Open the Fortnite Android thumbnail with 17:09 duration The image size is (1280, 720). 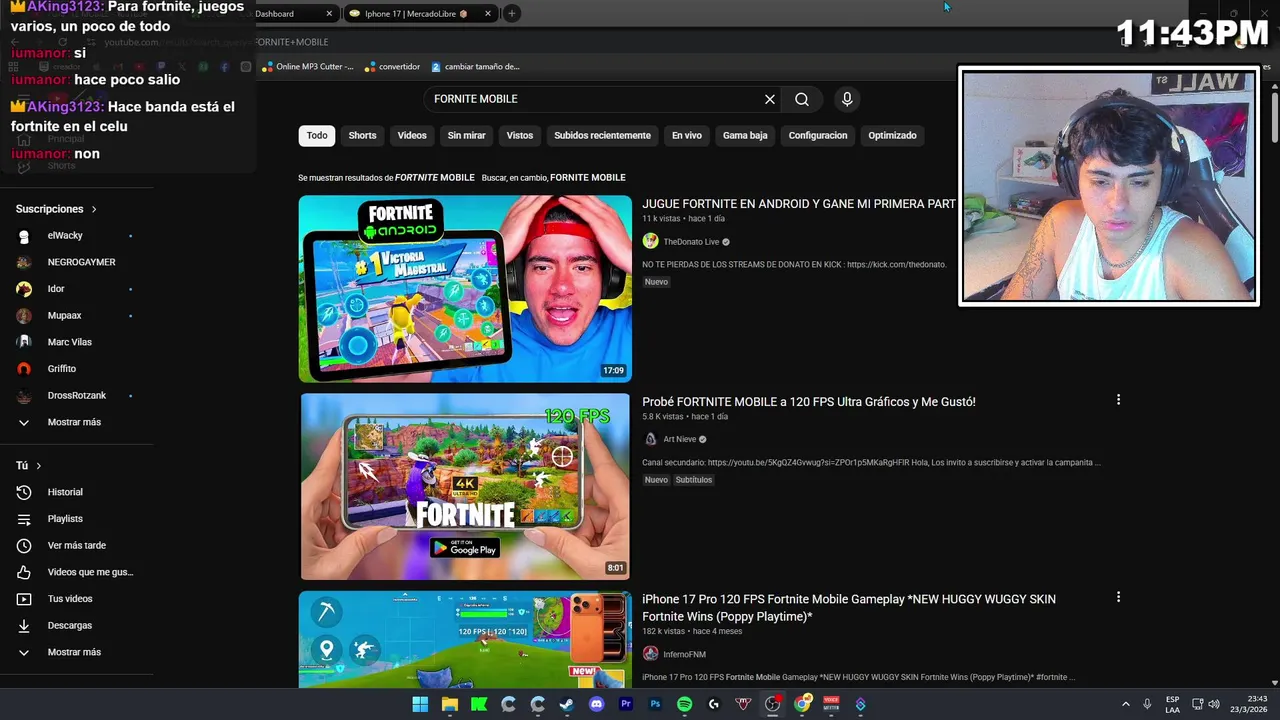465,289
